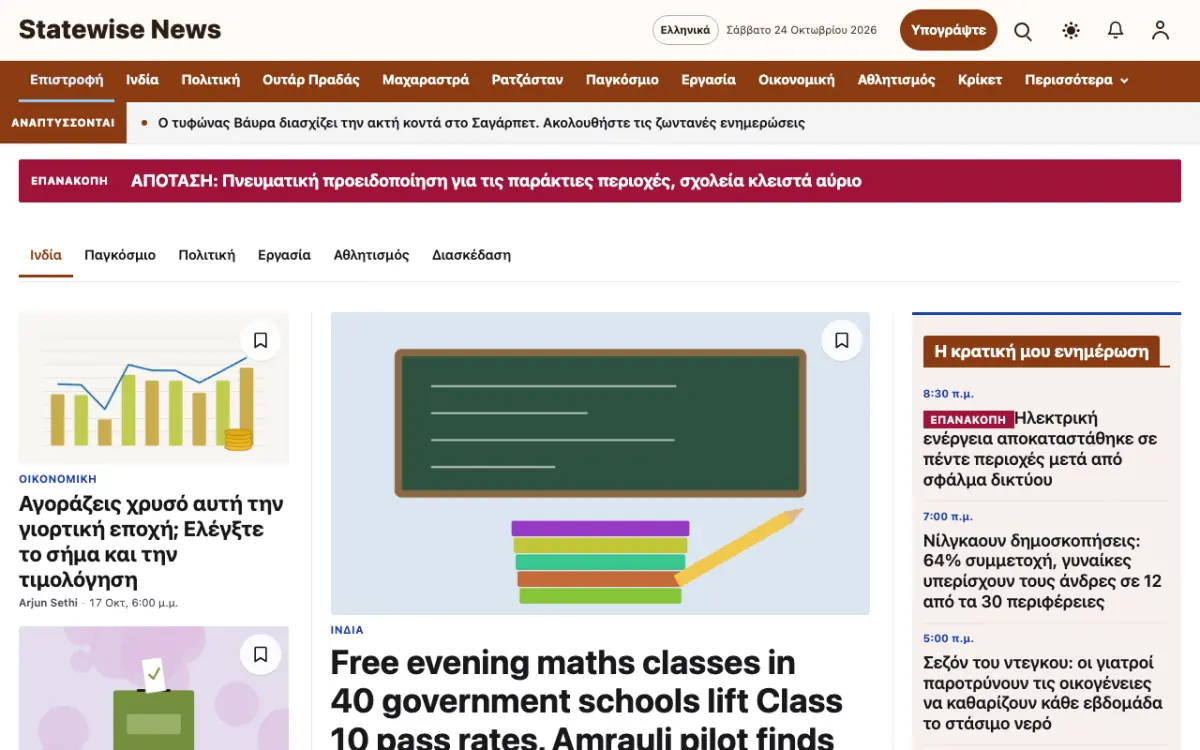Bookmark the free evening maths classes article
The image size is (1200, 750).
click(842, 341)
